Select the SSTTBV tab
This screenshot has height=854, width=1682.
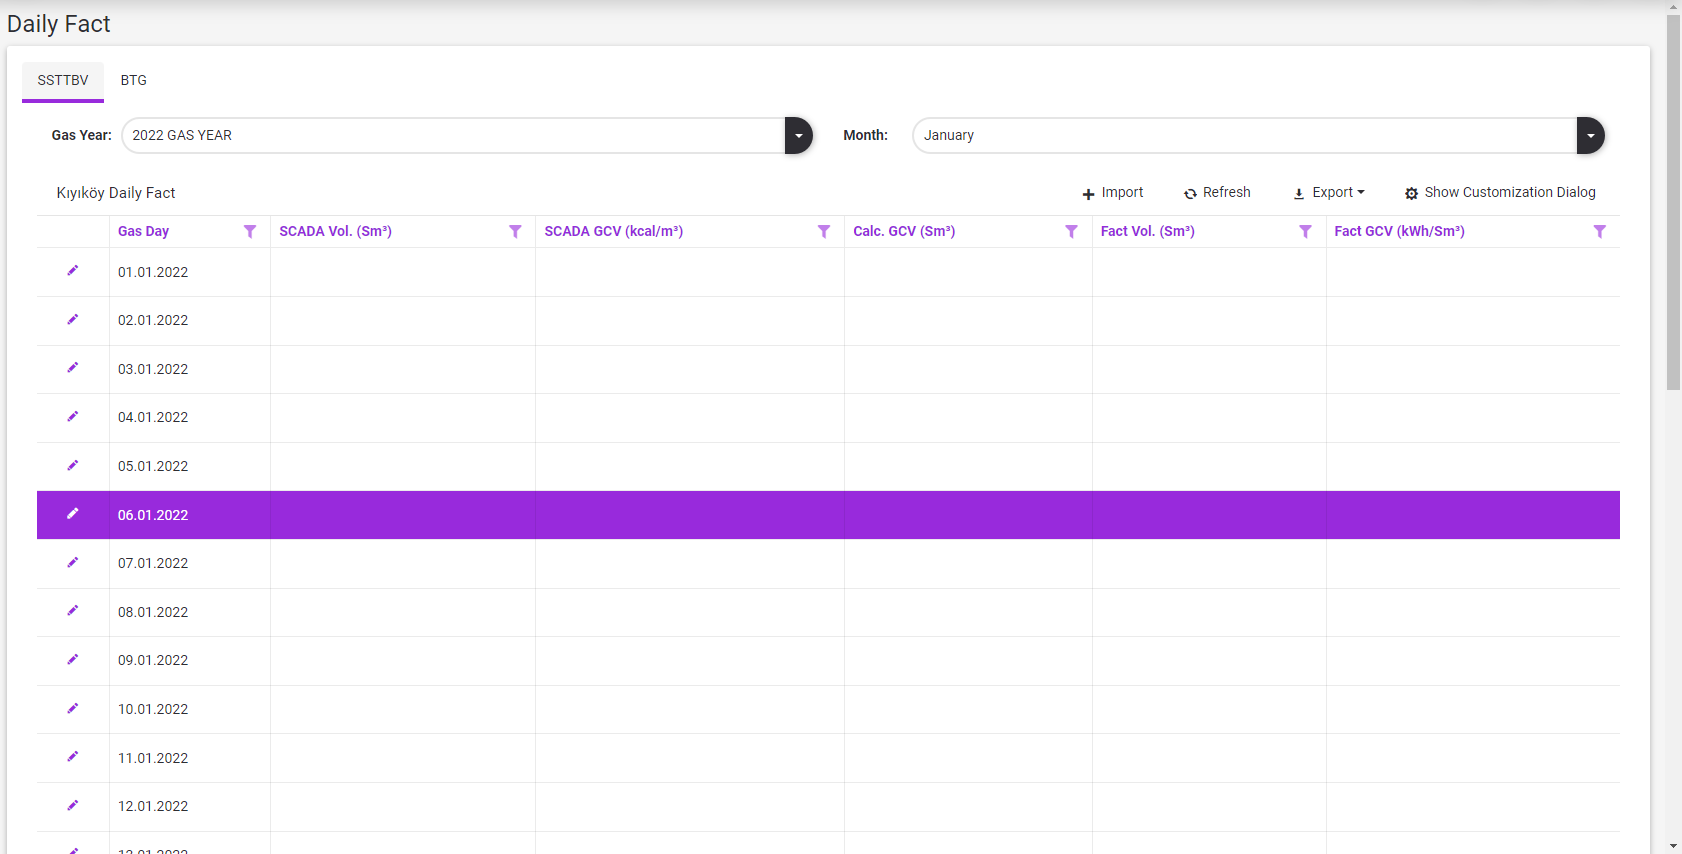(x=63, y=80)
